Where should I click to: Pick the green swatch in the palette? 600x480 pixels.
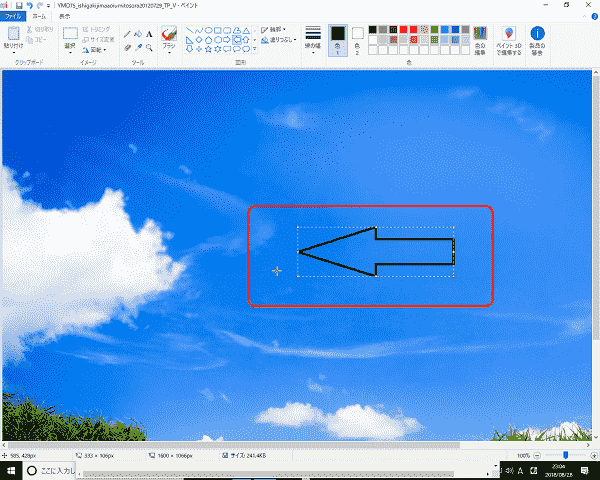pos(434,29)
